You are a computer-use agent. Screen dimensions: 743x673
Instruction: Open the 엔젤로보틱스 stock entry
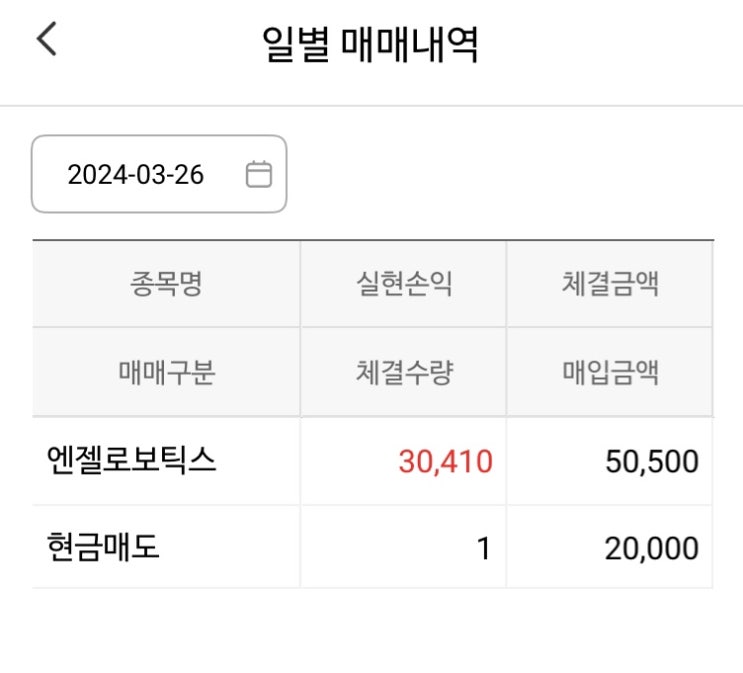coord(132,461)
